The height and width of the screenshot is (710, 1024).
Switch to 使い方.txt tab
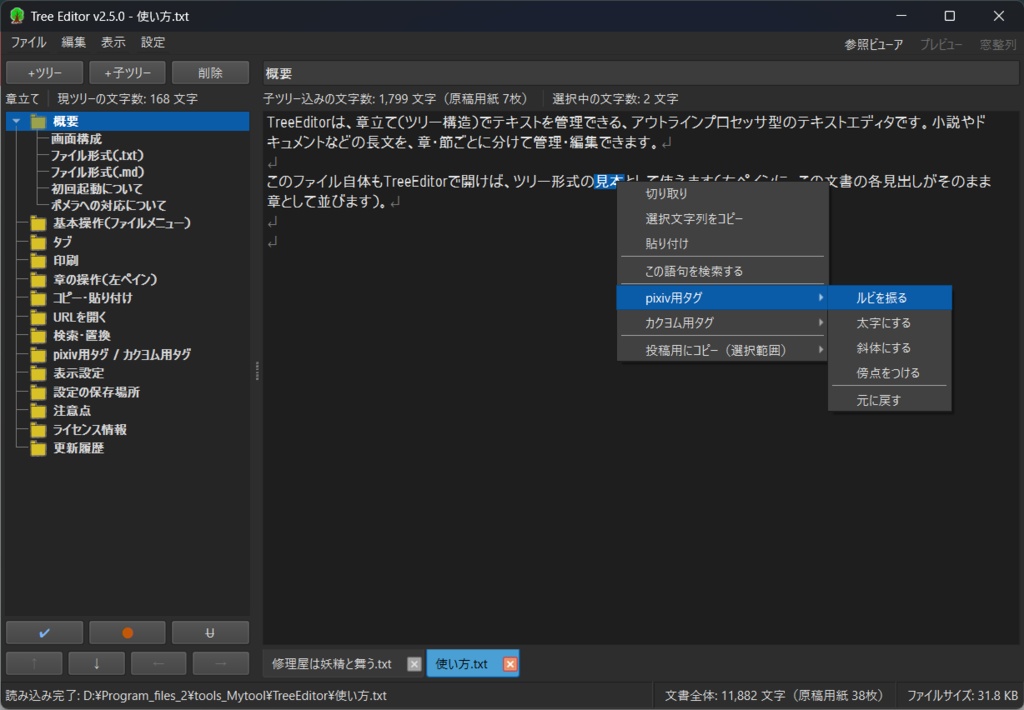point(462,664)
